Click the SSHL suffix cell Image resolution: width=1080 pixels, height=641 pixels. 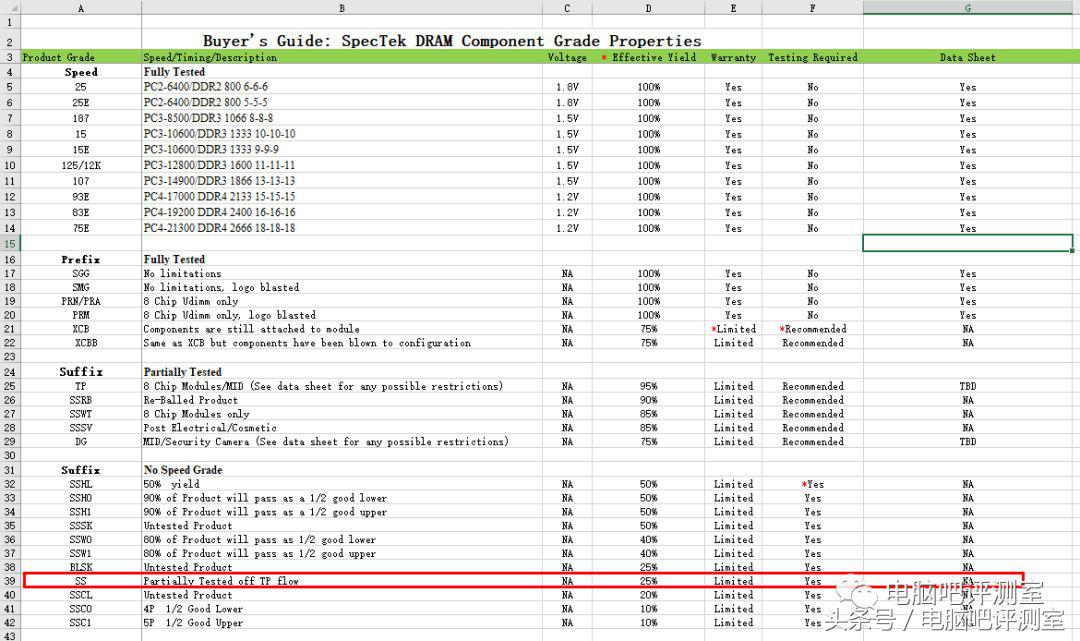tap(81, 484)
